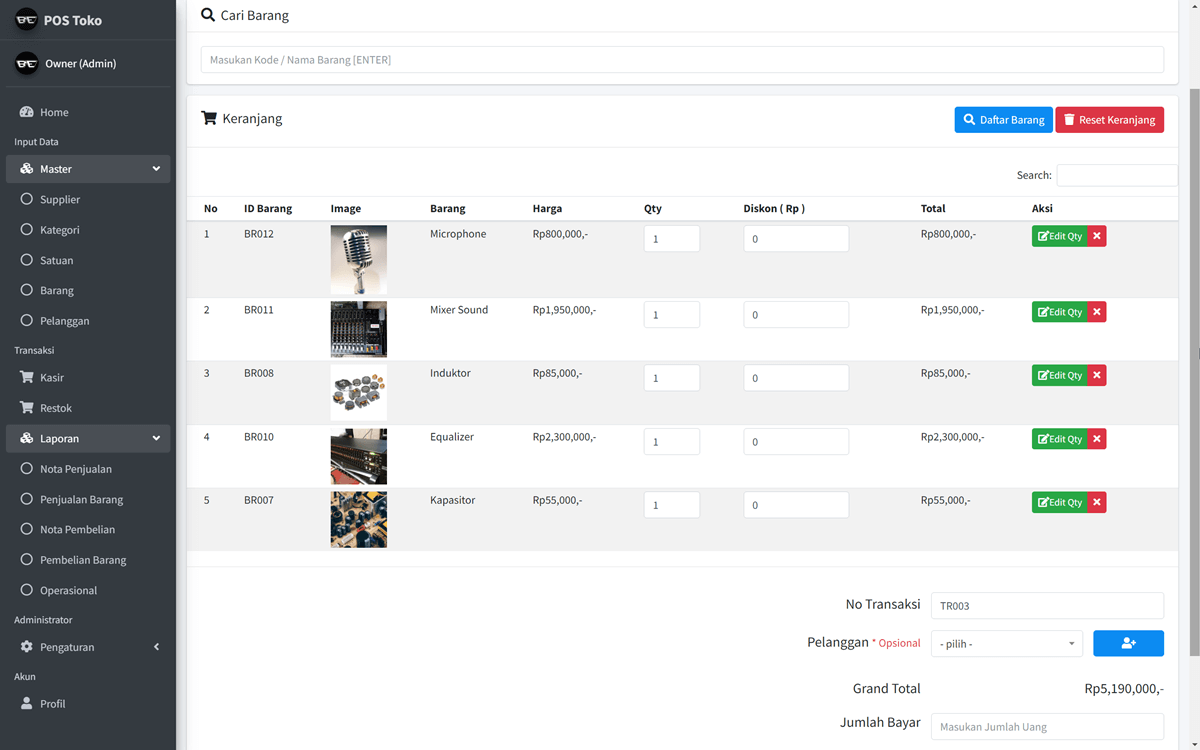Click the Profil account icon
Image resolution: width=1200 pixels, height=750 pixels.
[27, 703]
